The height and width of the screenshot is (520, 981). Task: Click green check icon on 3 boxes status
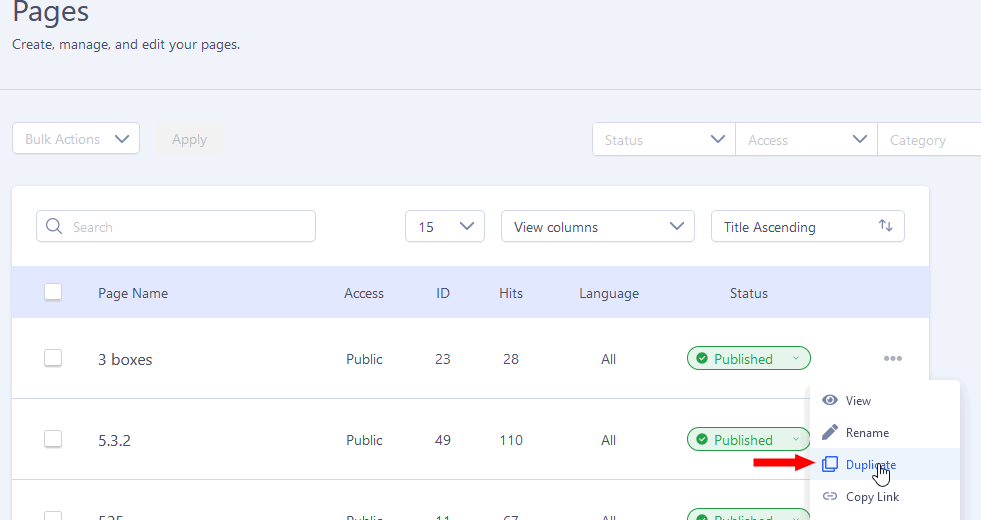[x=702, y=359]
